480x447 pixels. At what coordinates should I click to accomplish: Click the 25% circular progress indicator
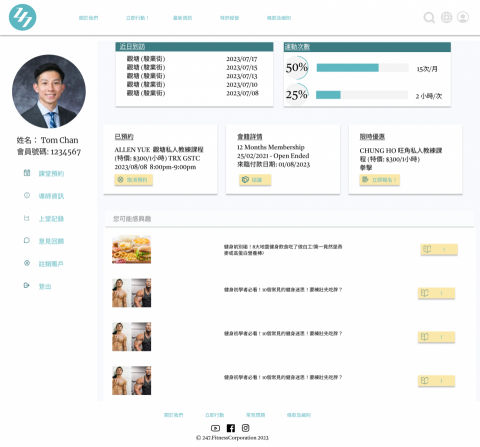[297, 95]
